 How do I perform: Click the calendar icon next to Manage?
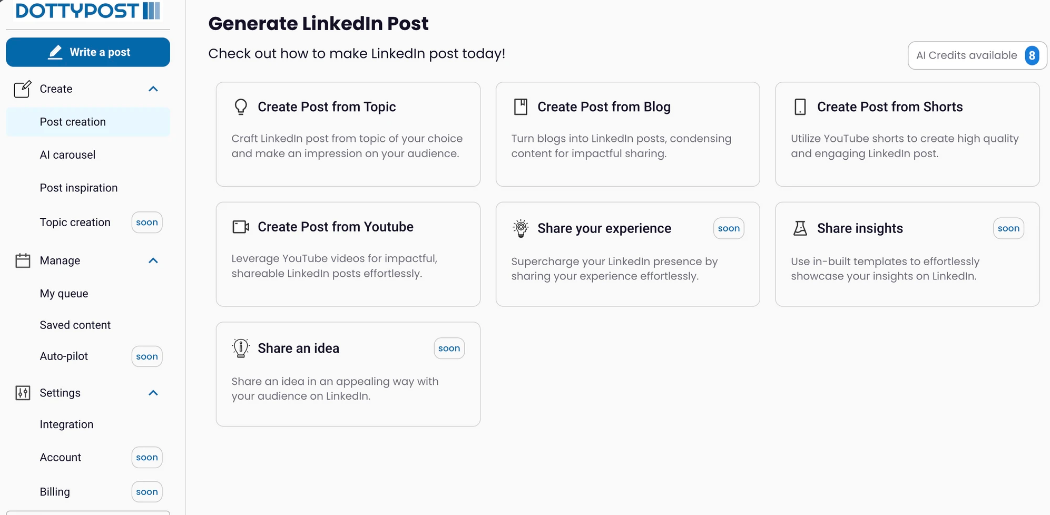click(22, 260)
